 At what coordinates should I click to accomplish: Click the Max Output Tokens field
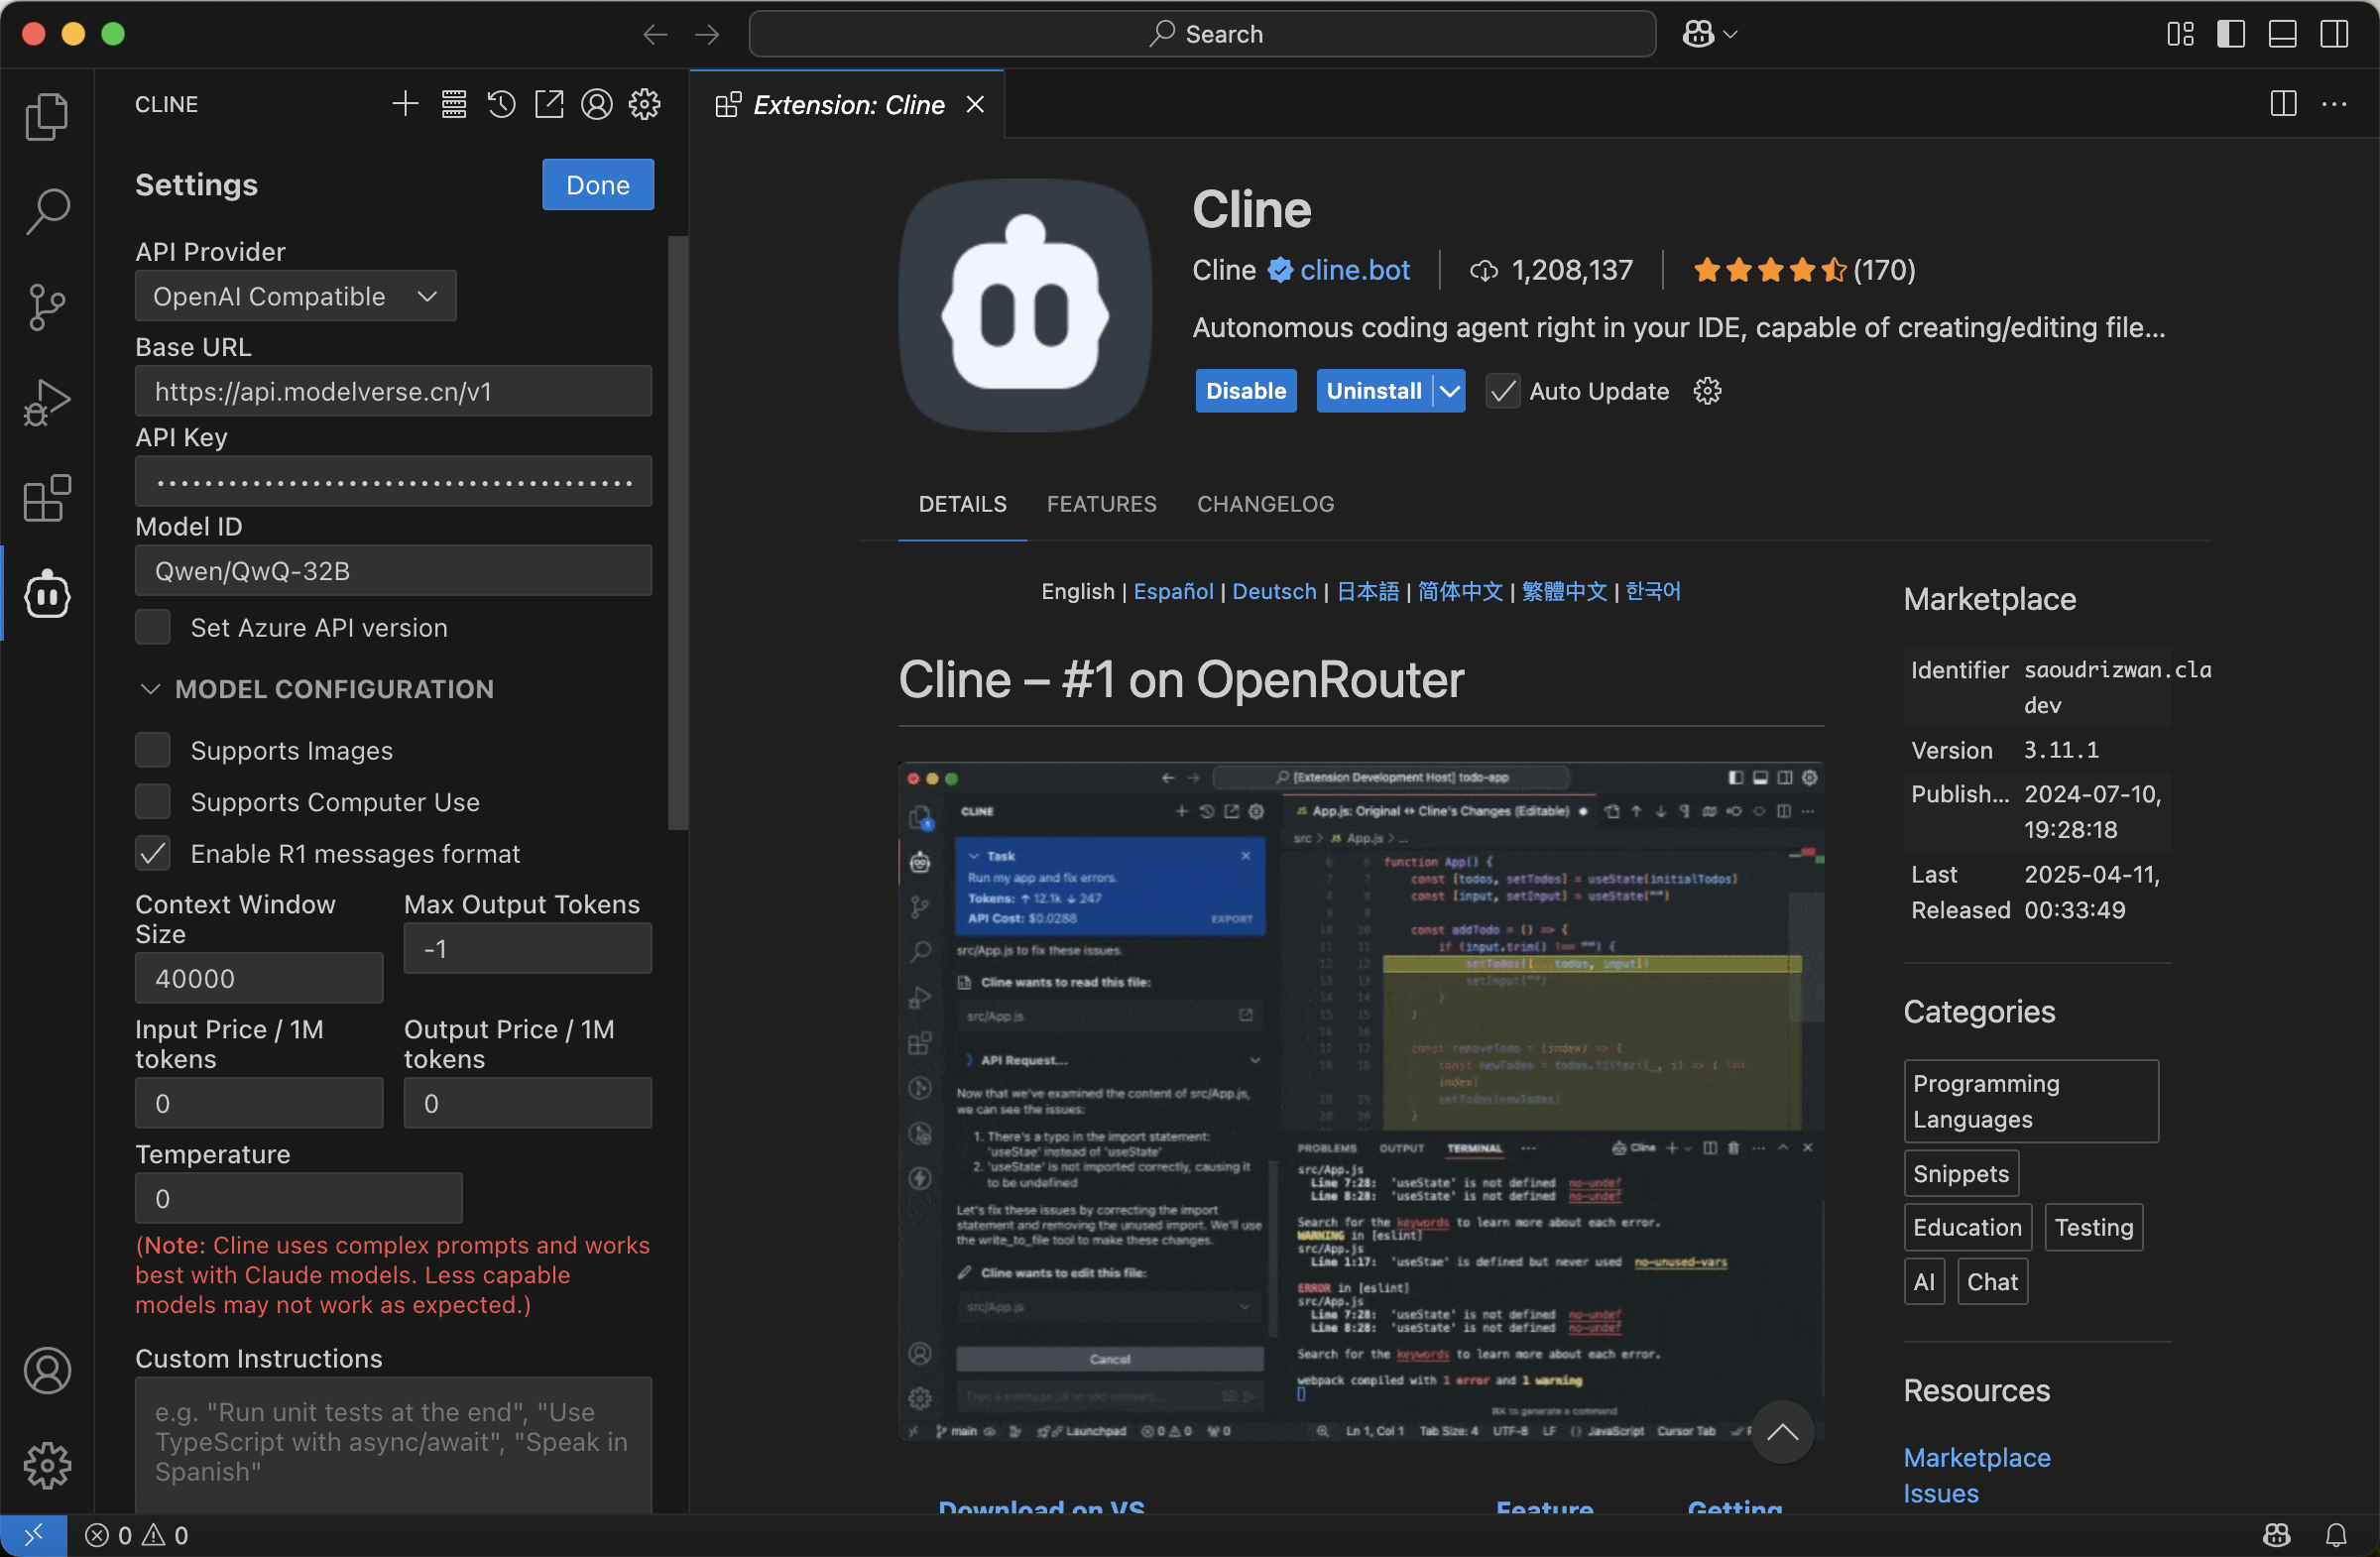click(x=528, y=948)
